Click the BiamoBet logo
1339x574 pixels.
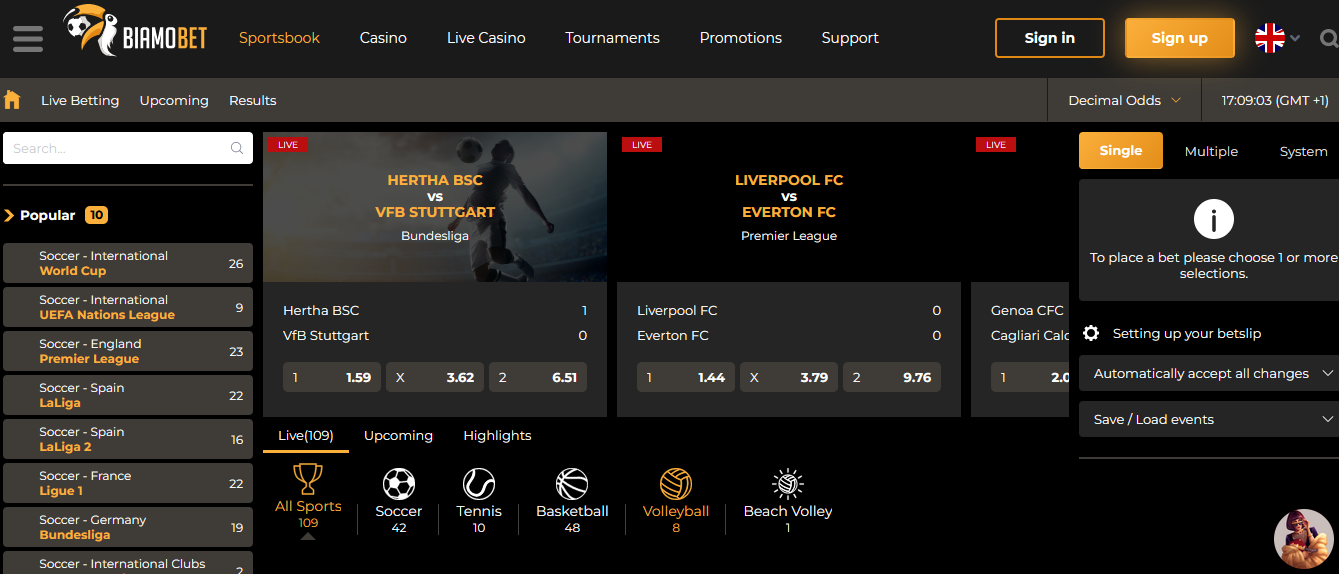[x=135, y=33]
